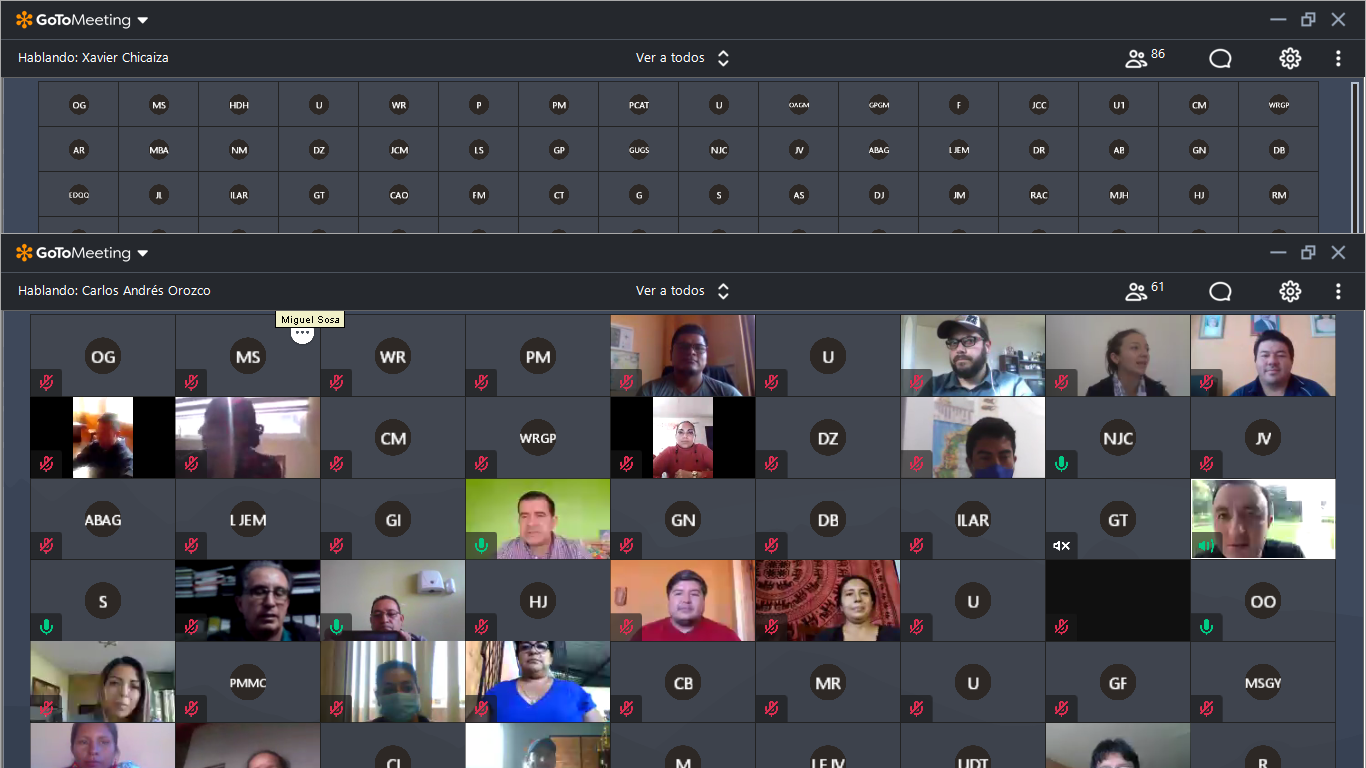
Task: Expand "Ver a todos" in Xavier Chicaiza's window
Action: pos(683,58)
